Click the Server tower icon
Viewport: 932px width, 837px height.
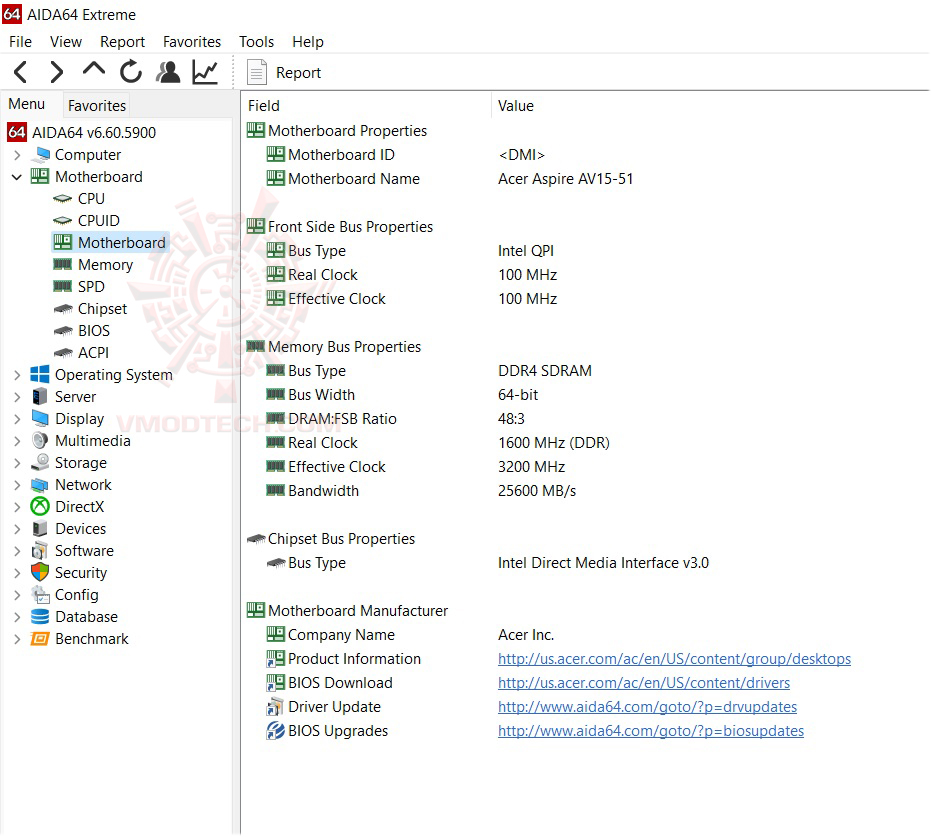tap(40, 397)
